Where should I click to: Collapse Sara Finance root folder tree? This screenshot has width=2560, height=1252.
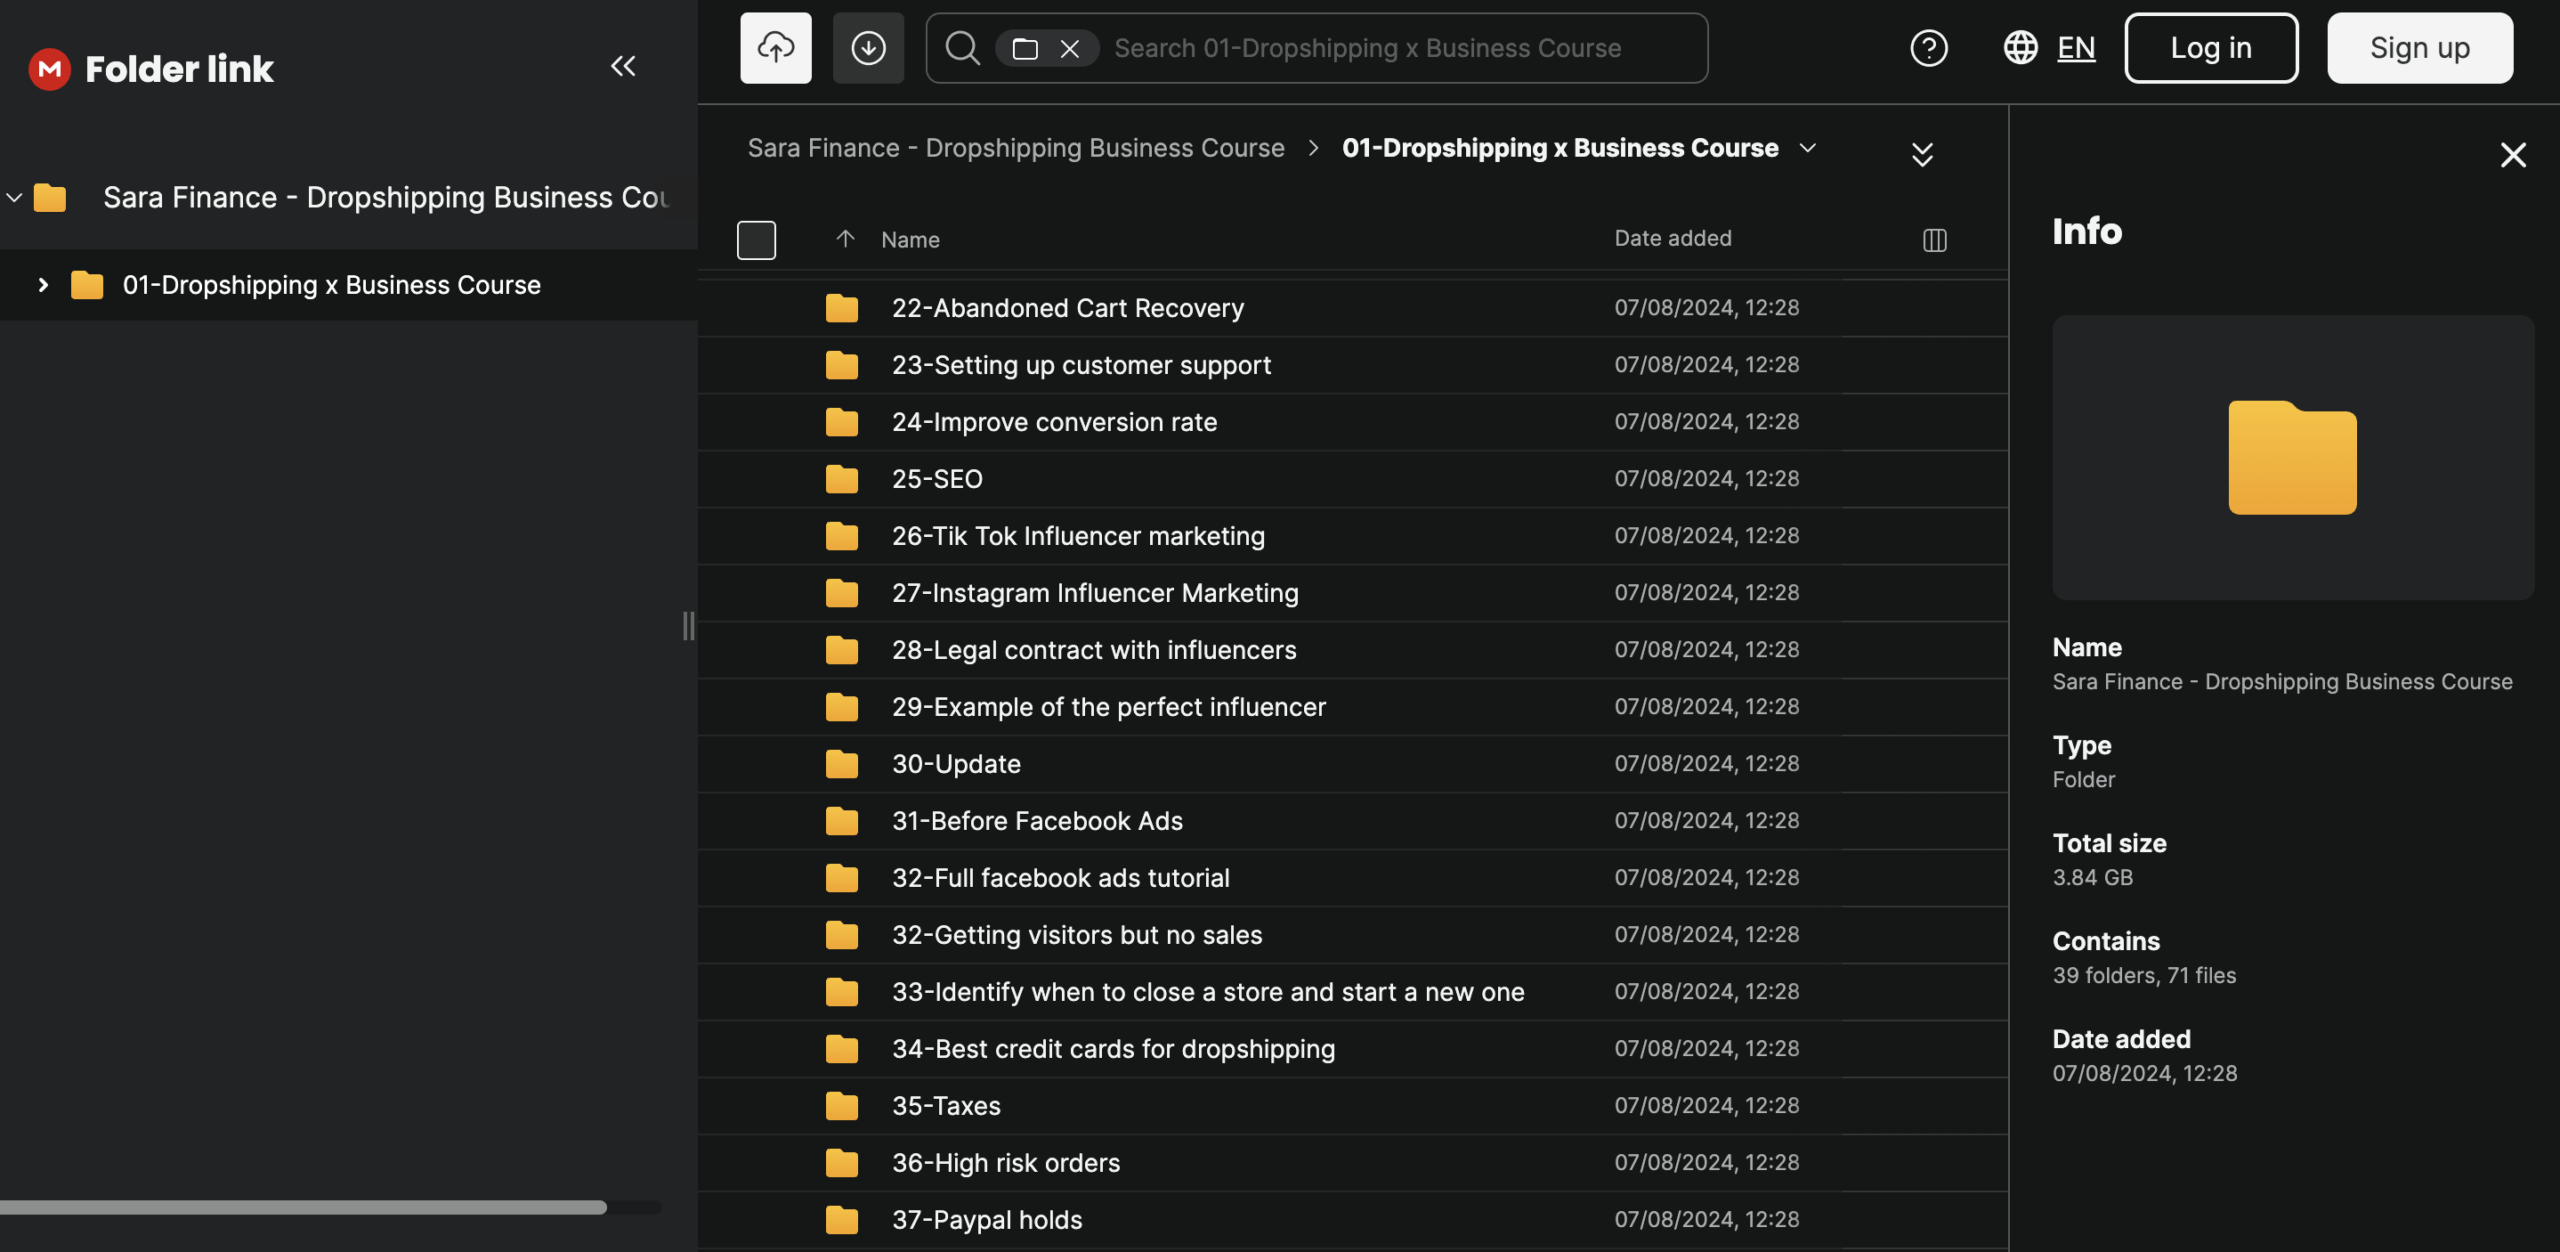coord(14,198)
